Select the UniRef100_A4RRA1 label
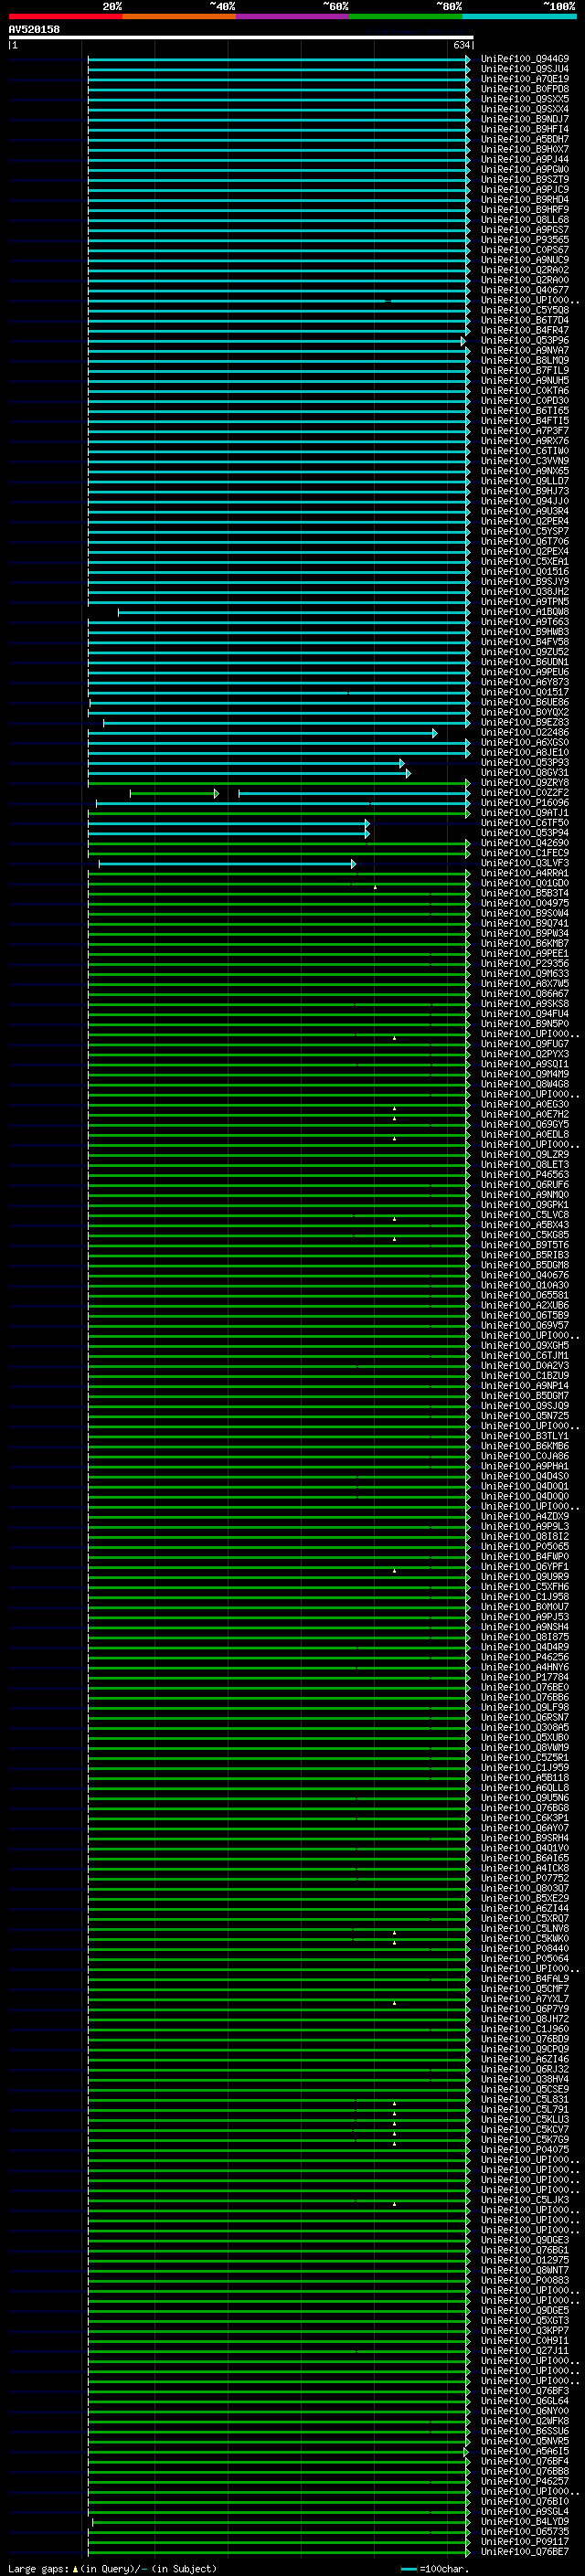 coord(525,873)
